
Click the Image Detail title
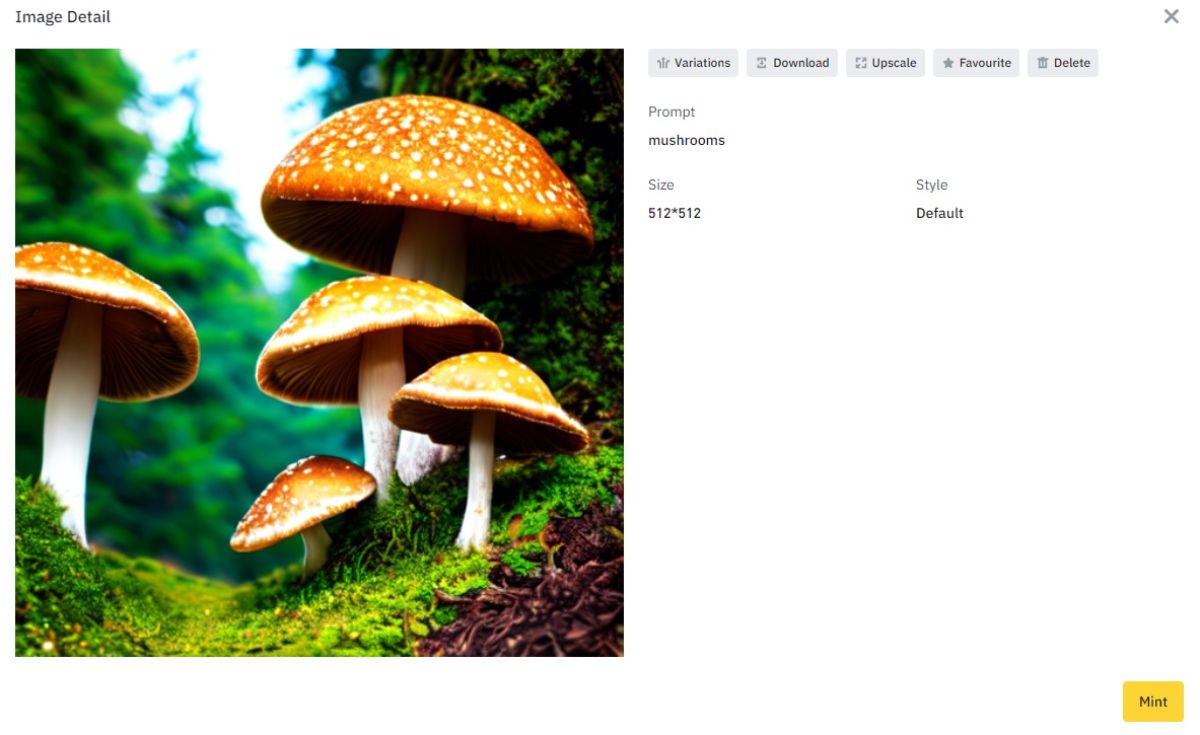click(63, 17)
